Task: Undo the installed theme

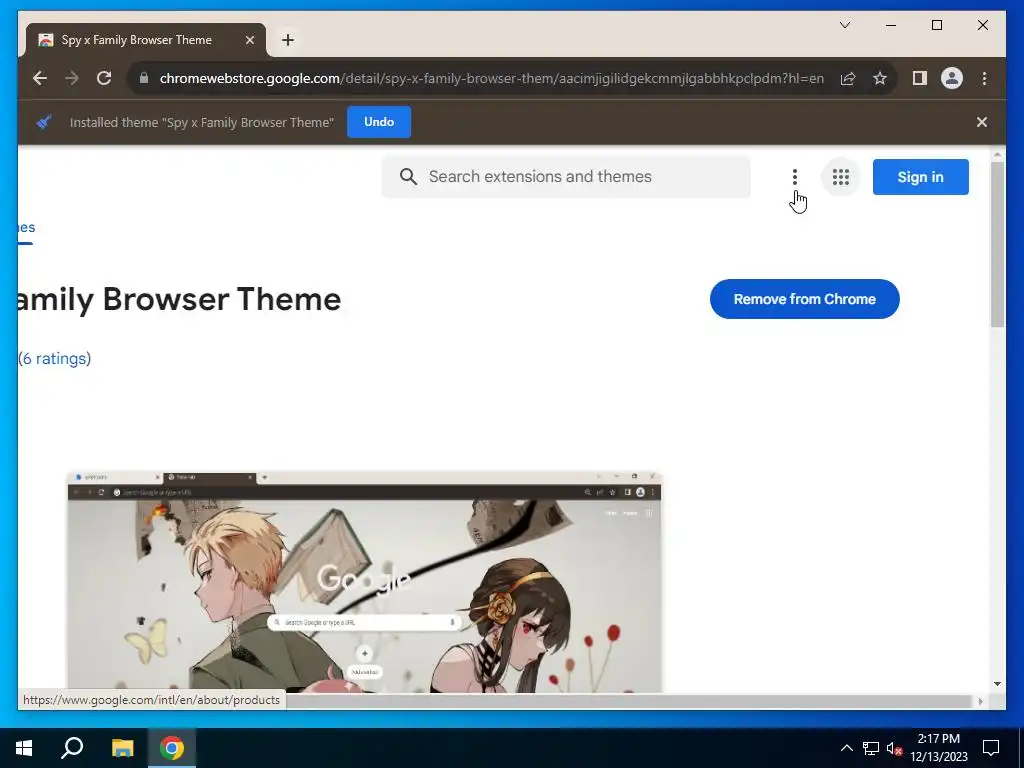Action: (379, 122)
